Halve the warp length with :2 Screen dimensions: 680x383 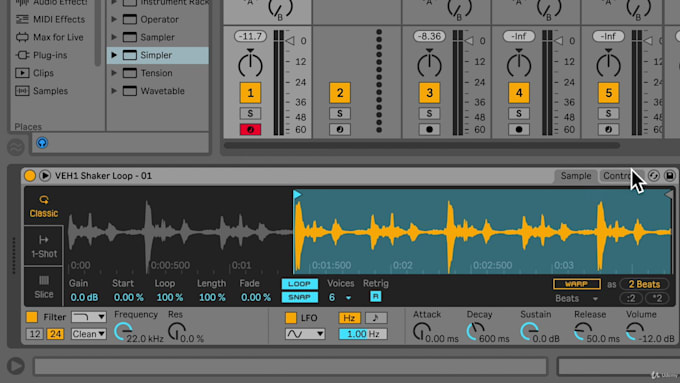pos(631,298)
